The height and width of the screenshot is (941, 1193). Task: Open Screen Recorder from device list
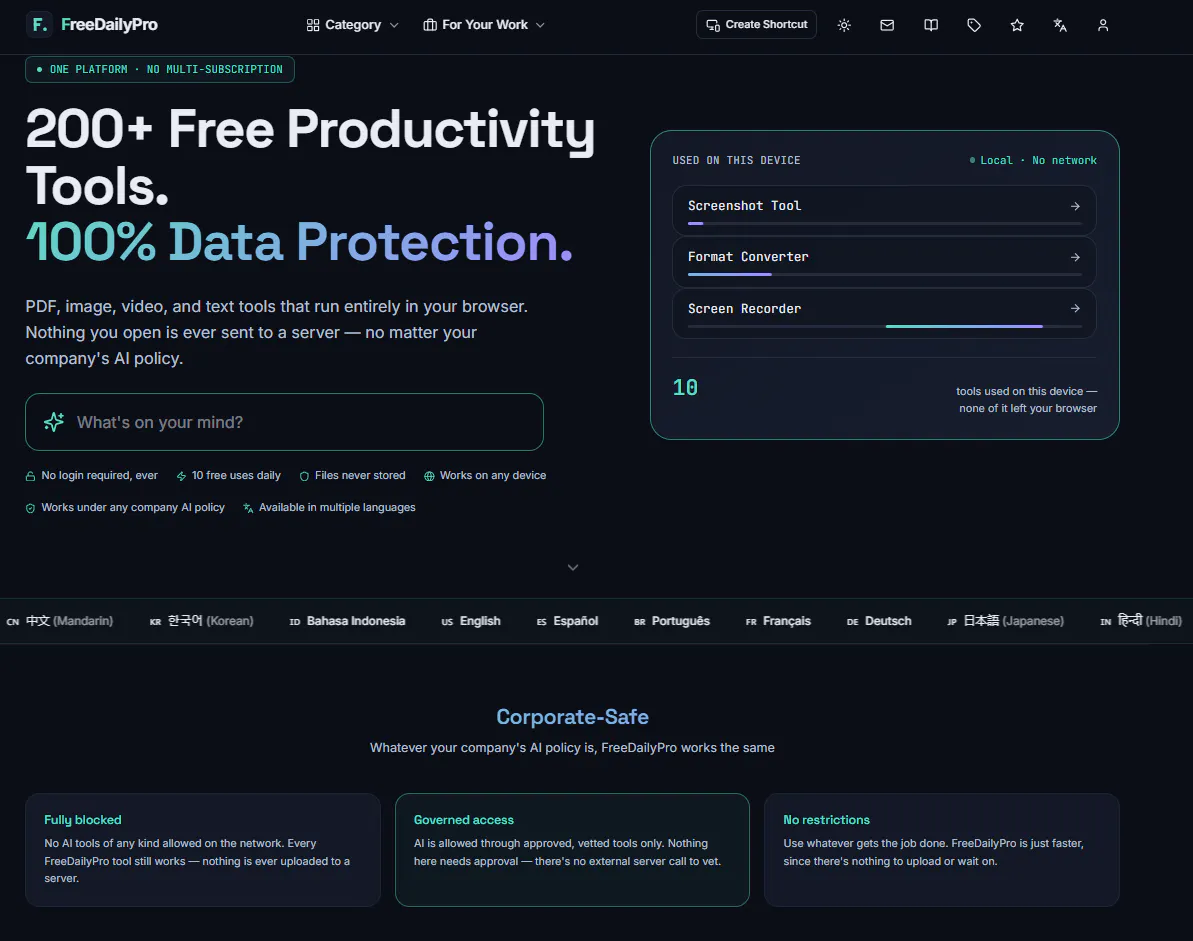point(884,313)
